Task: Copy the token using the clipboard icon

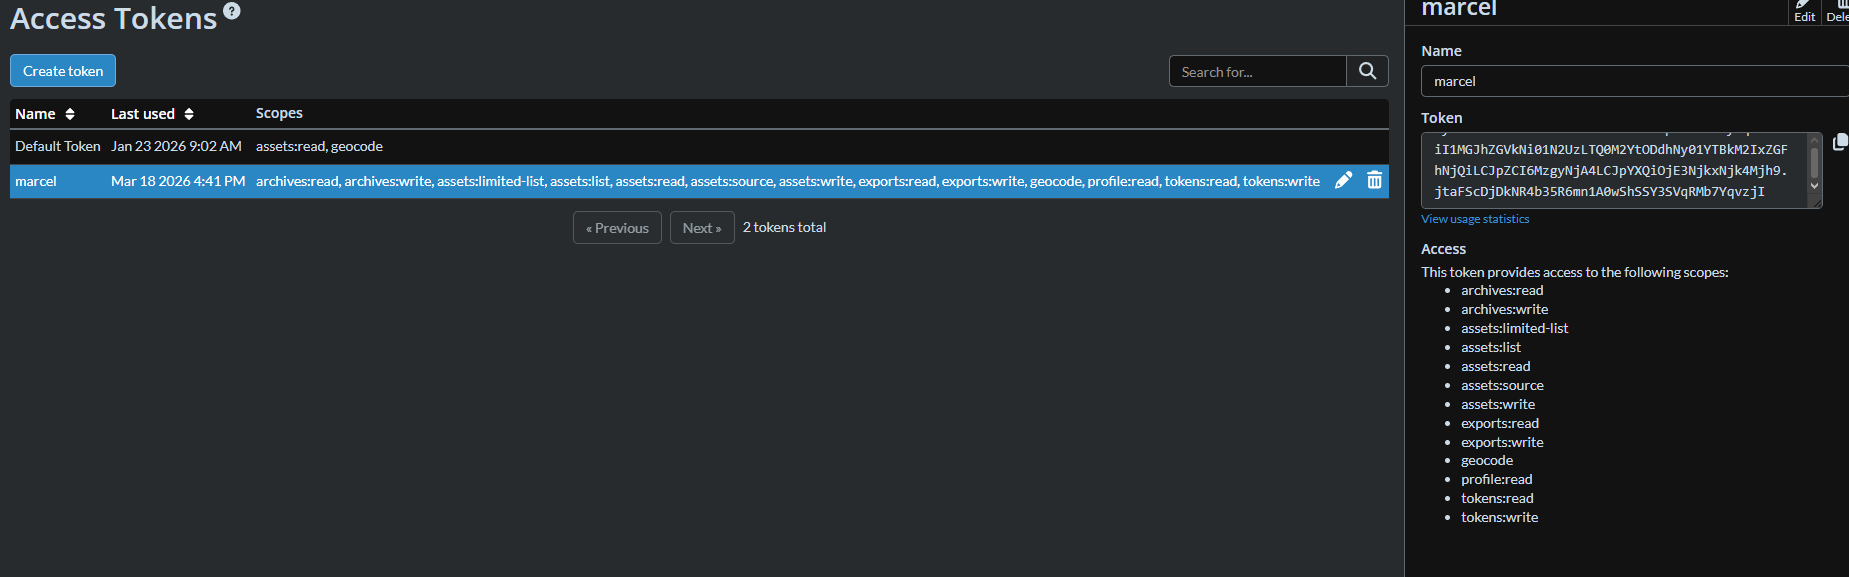Action: pyautogui.click(x=1839, y=142)
